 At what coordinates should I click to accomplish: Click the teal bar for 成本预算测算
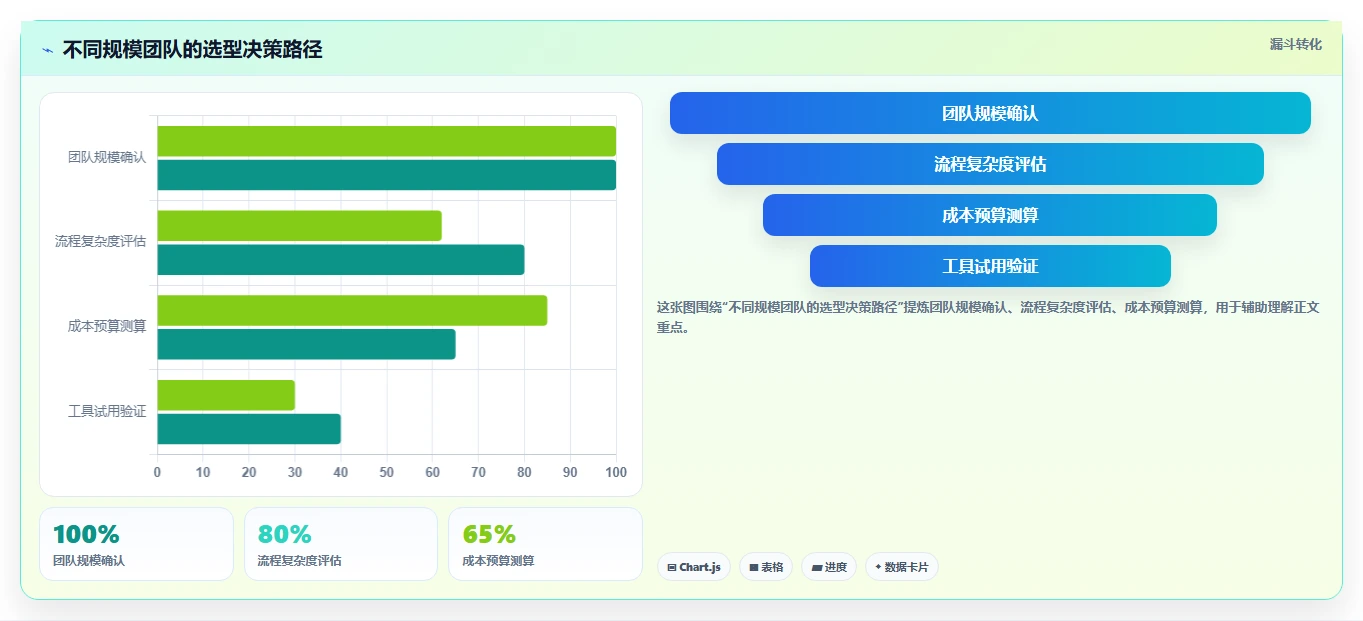pyautogui.click(x=306, y=344)
